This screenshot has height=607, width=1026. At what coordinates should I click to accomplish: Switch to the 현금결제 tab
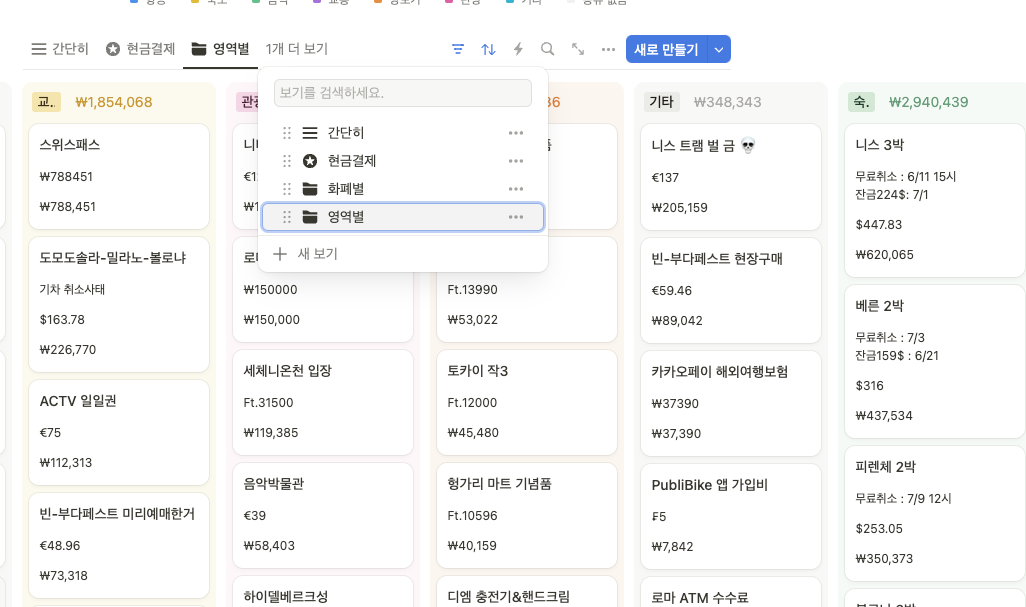pos(141,49)
